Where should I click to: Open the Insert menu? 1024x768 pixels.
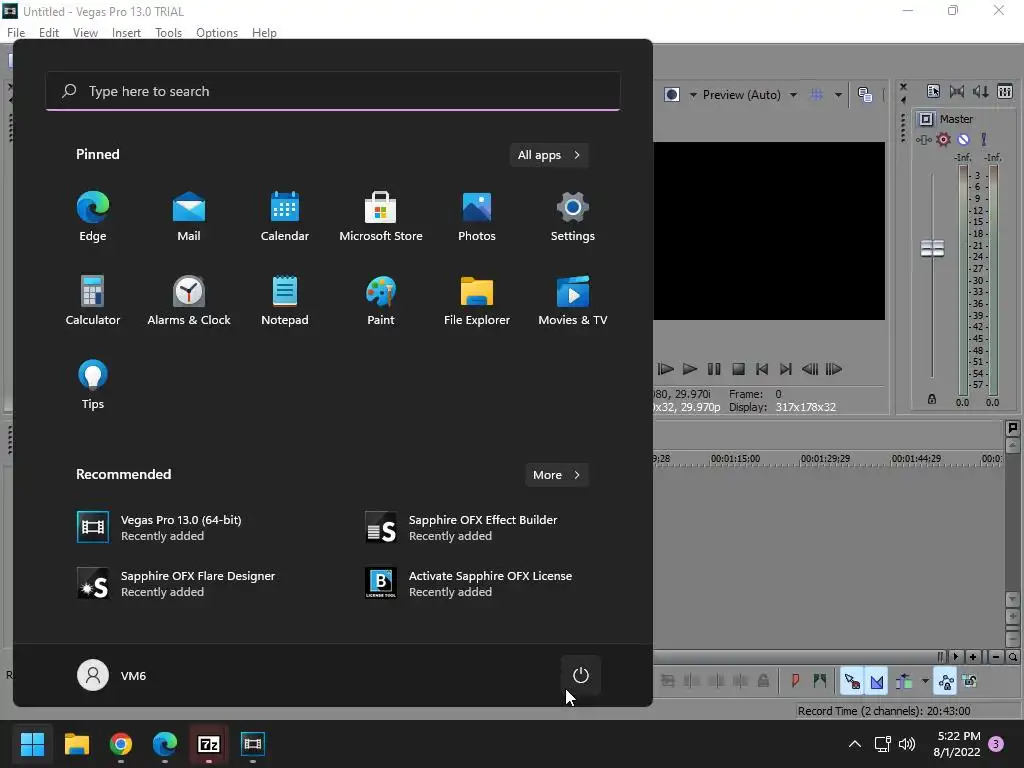126,33
